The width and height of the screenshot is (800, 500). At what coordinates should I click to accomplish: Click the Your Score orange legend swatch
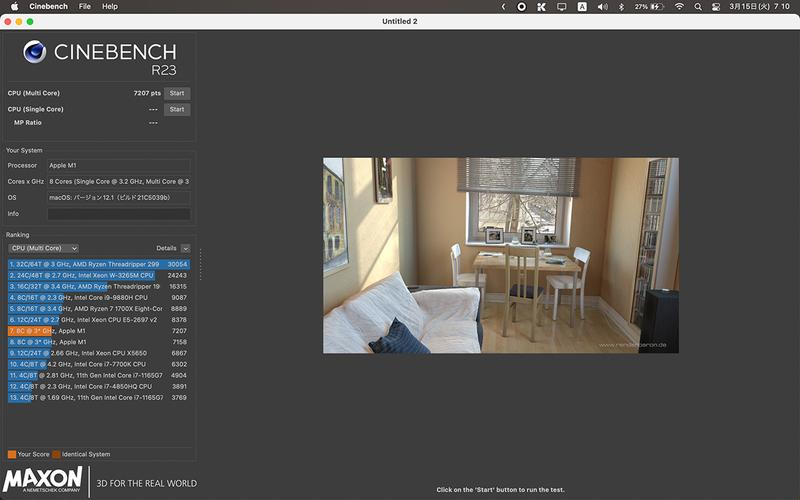tap(12, 454)
